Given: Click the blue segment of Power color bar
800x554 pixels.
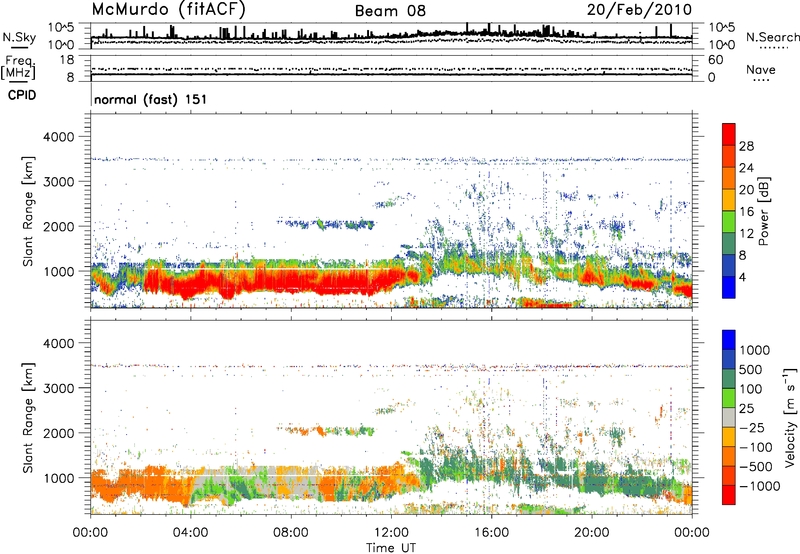Looking at the screenshot, I should pos(729,287).
